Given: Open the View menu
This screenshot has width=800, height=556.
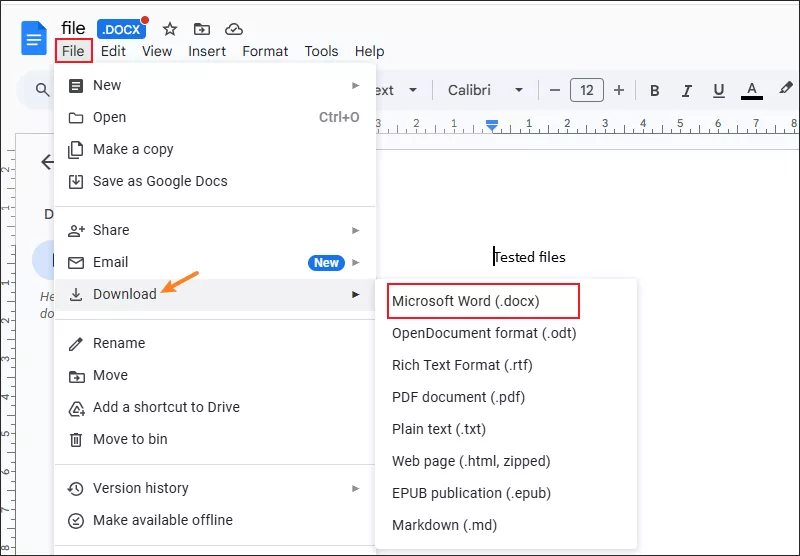Looking at the screenshot, I should coord(157,51).
